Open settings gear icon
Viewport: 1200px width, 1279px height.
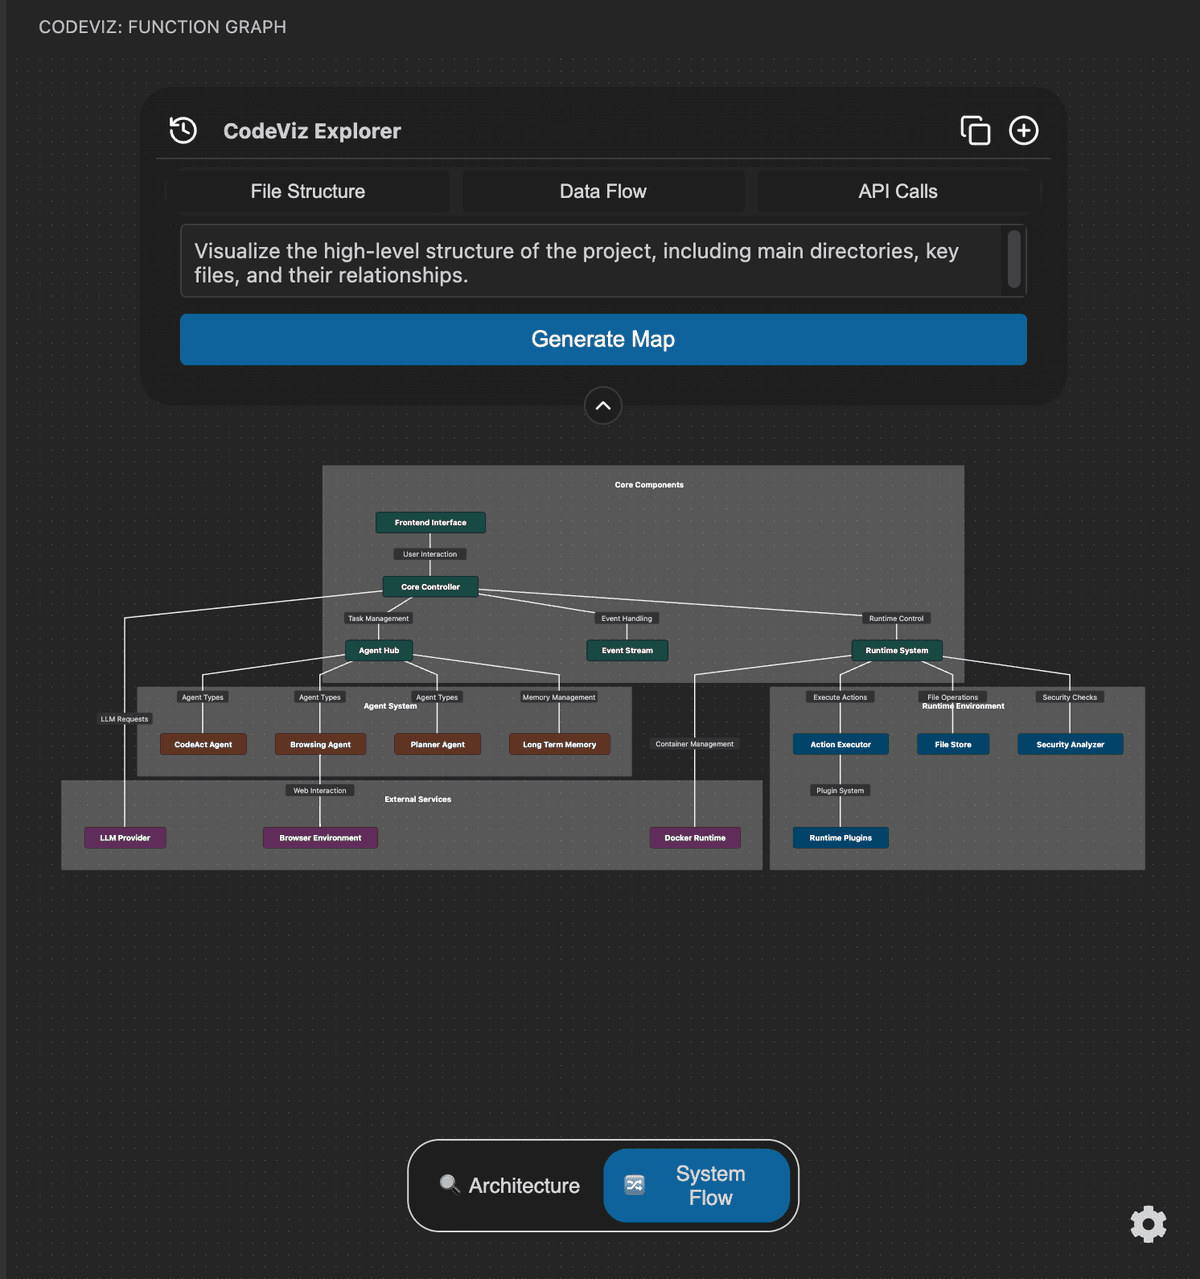[x=1148, y=1223]
